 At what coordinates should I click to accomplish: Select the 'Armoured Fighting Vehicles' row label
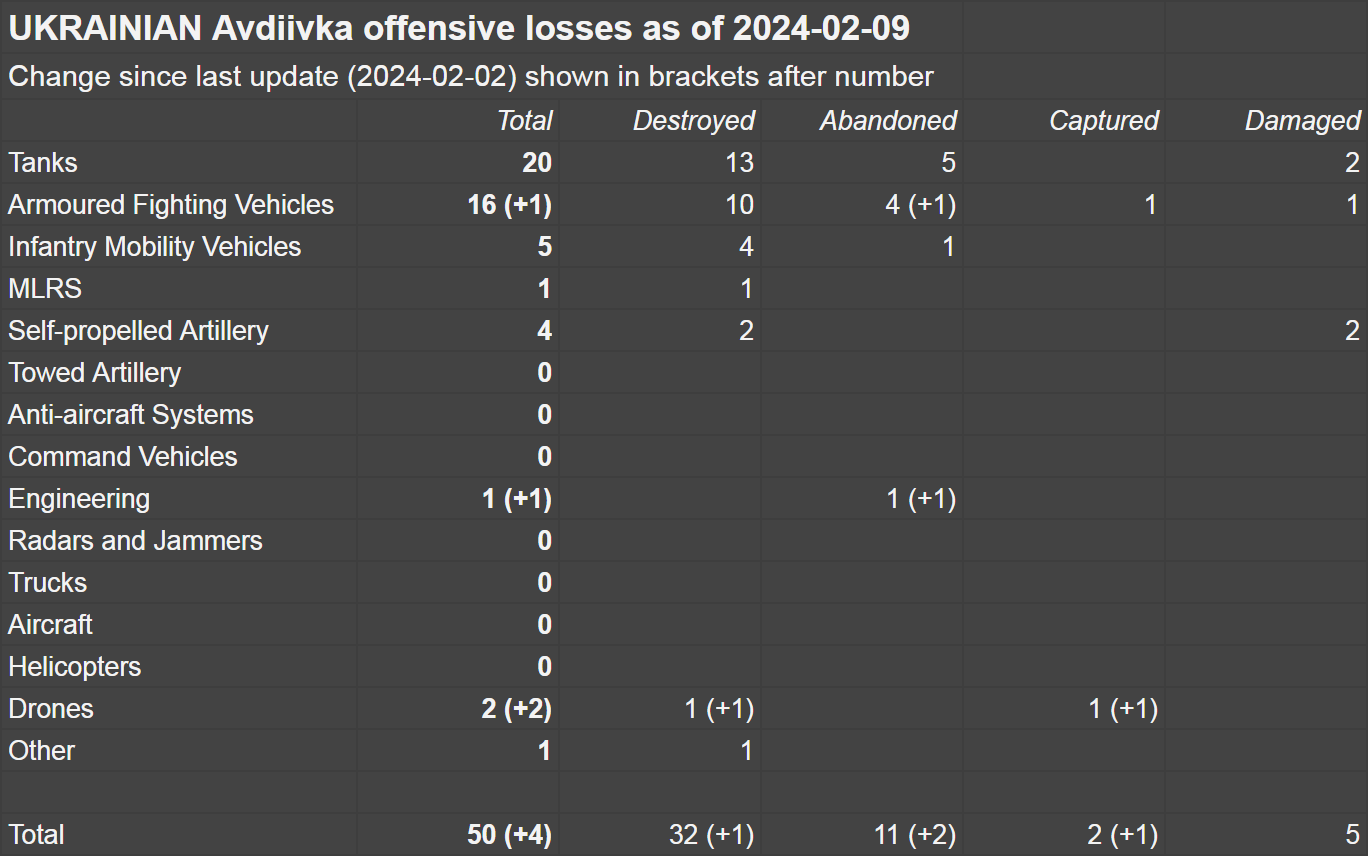tap(171, 205)
